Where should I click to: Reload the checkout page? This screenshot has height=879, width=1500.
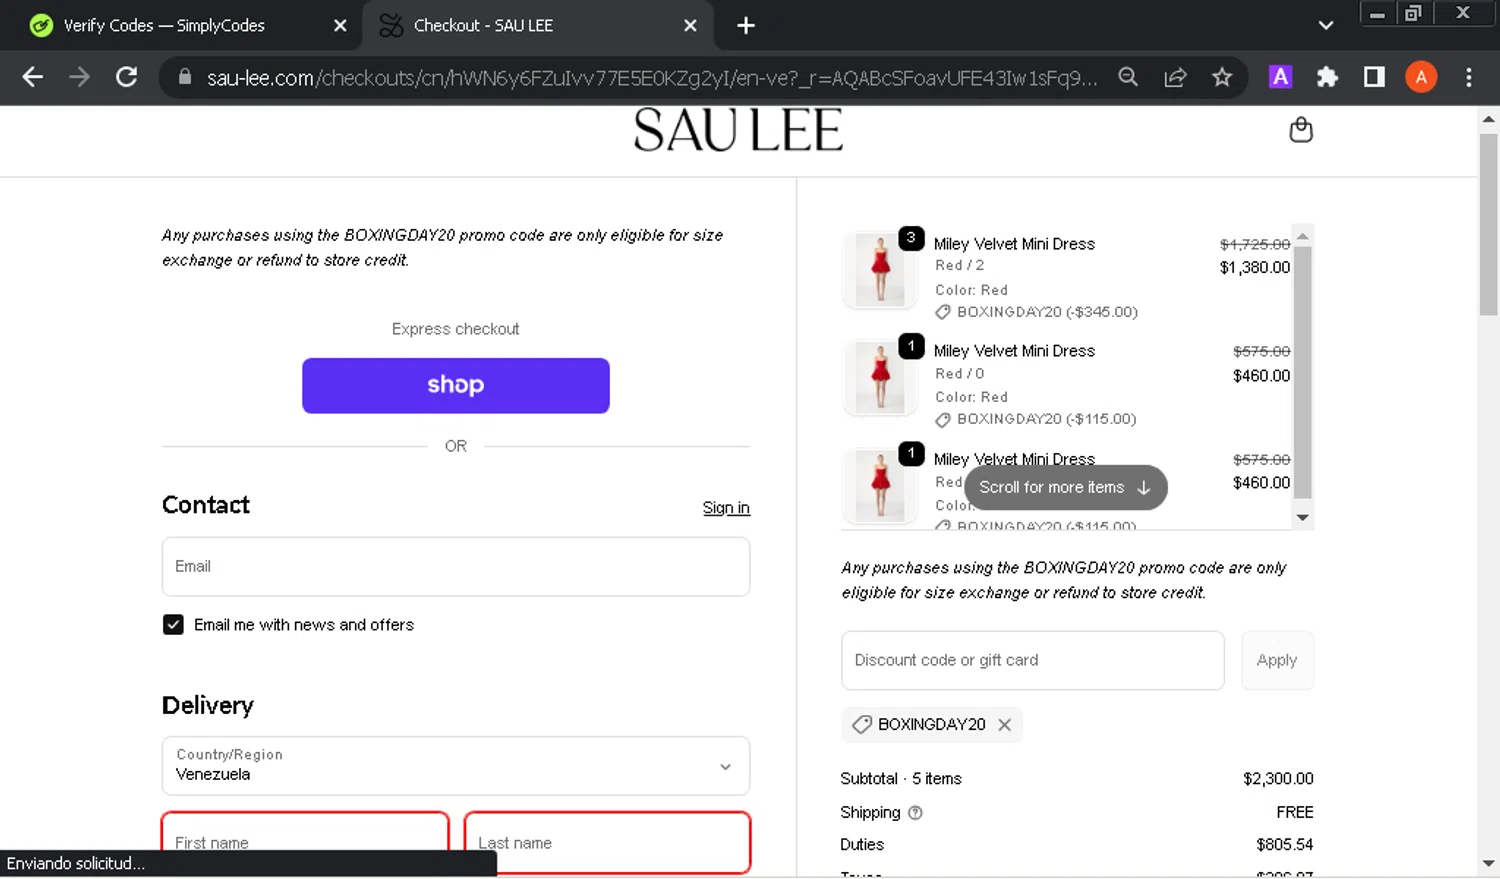pyautogui.click(x=126, y=77)
